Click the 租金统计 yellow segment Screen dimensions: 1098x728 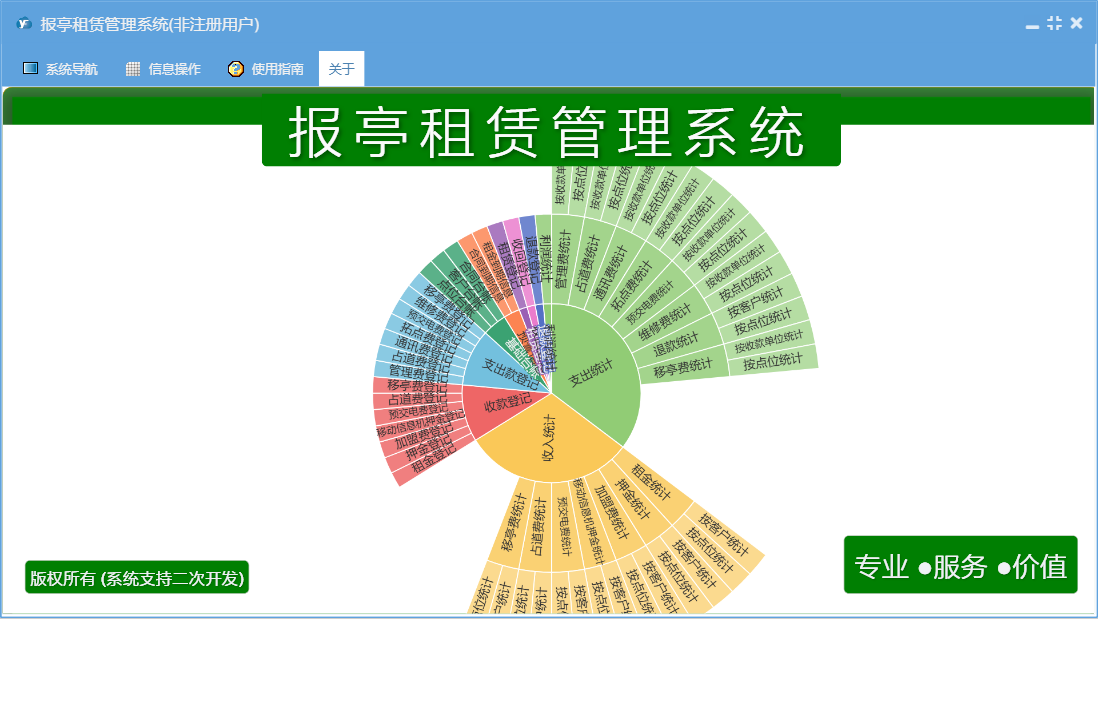651,482
